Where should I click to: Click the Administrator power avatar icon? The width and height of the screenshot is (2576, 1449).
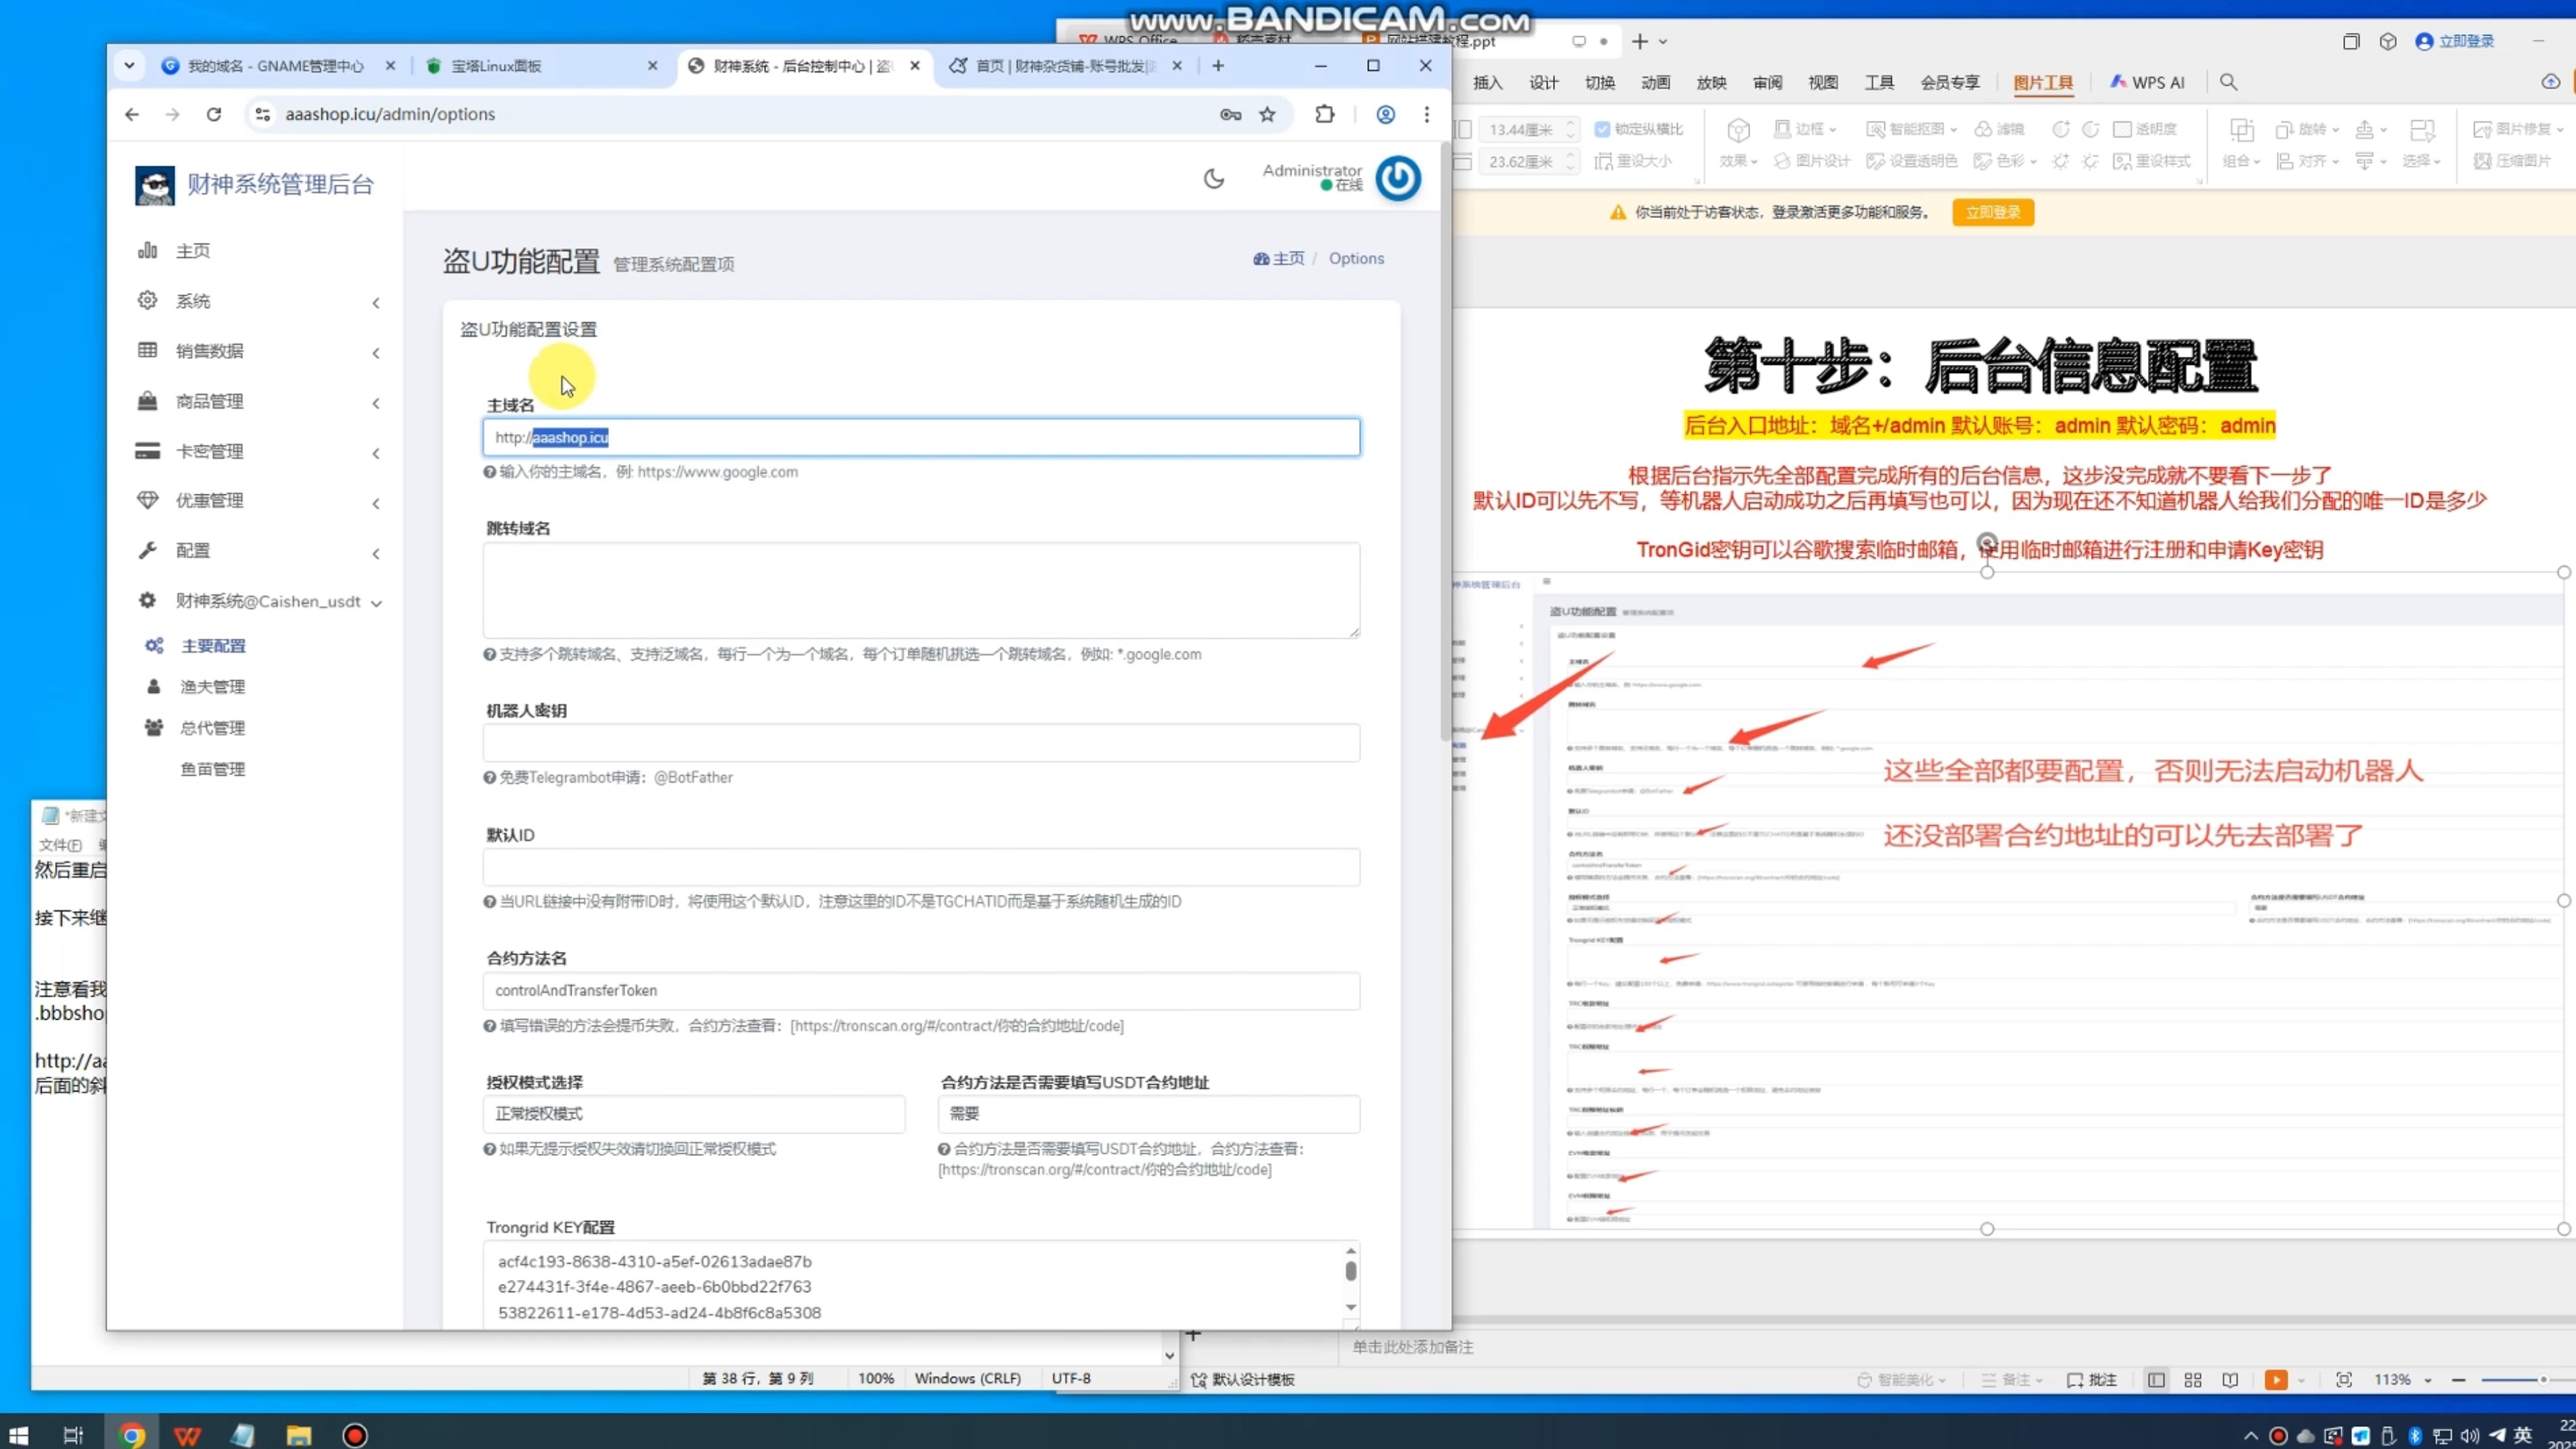point(1398,179)
